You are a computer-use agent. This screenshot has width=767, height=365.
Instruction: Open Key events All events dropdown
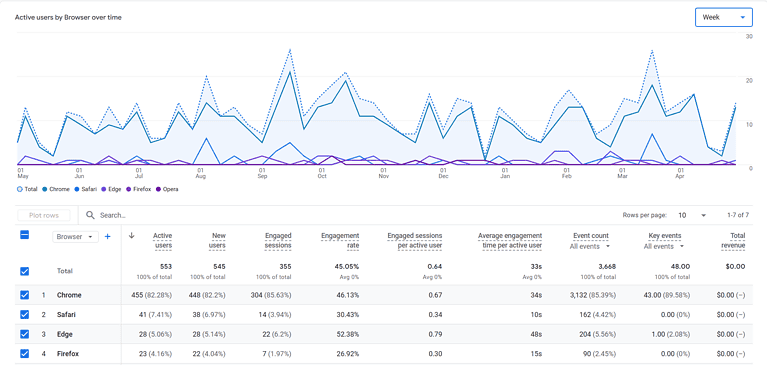[x=664, y=246]
